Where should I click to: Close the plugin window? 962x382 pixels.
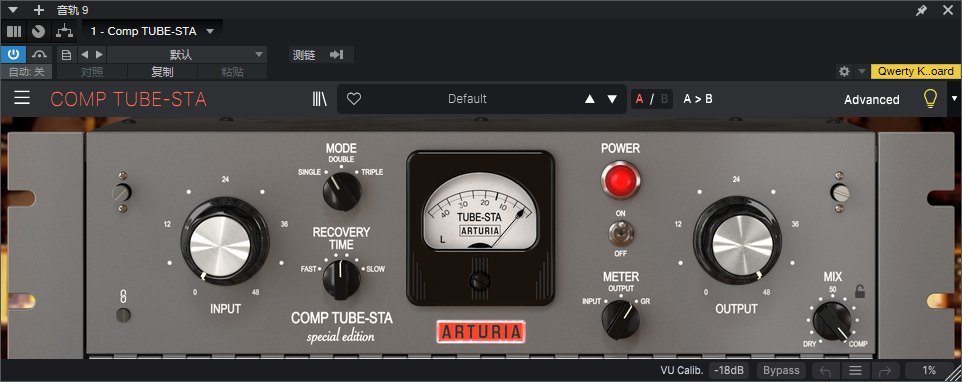[948, 10]
